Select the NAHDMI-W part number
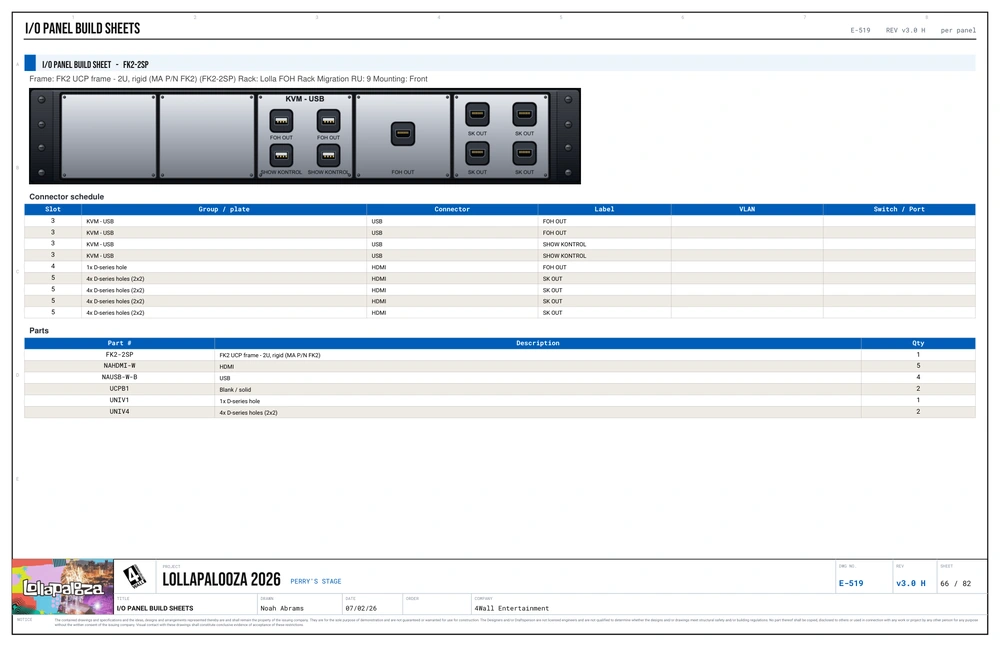The height and width of the screenshot is (647, 1000). [x=119, y=366]
